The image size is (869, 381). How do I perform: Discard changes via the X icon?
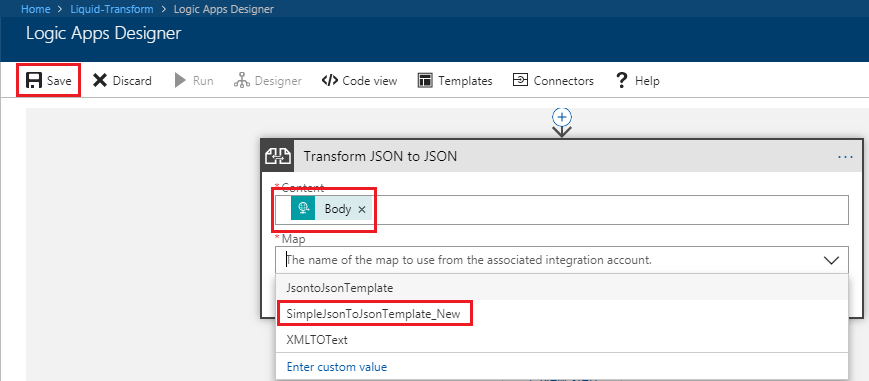(x=100, y=81)
